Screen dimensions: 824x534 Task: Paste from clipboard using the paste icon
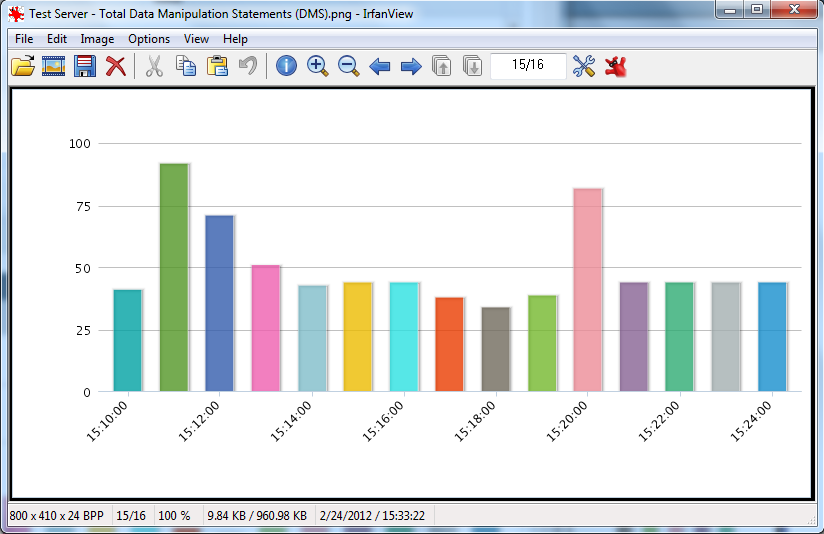point(217,66)
